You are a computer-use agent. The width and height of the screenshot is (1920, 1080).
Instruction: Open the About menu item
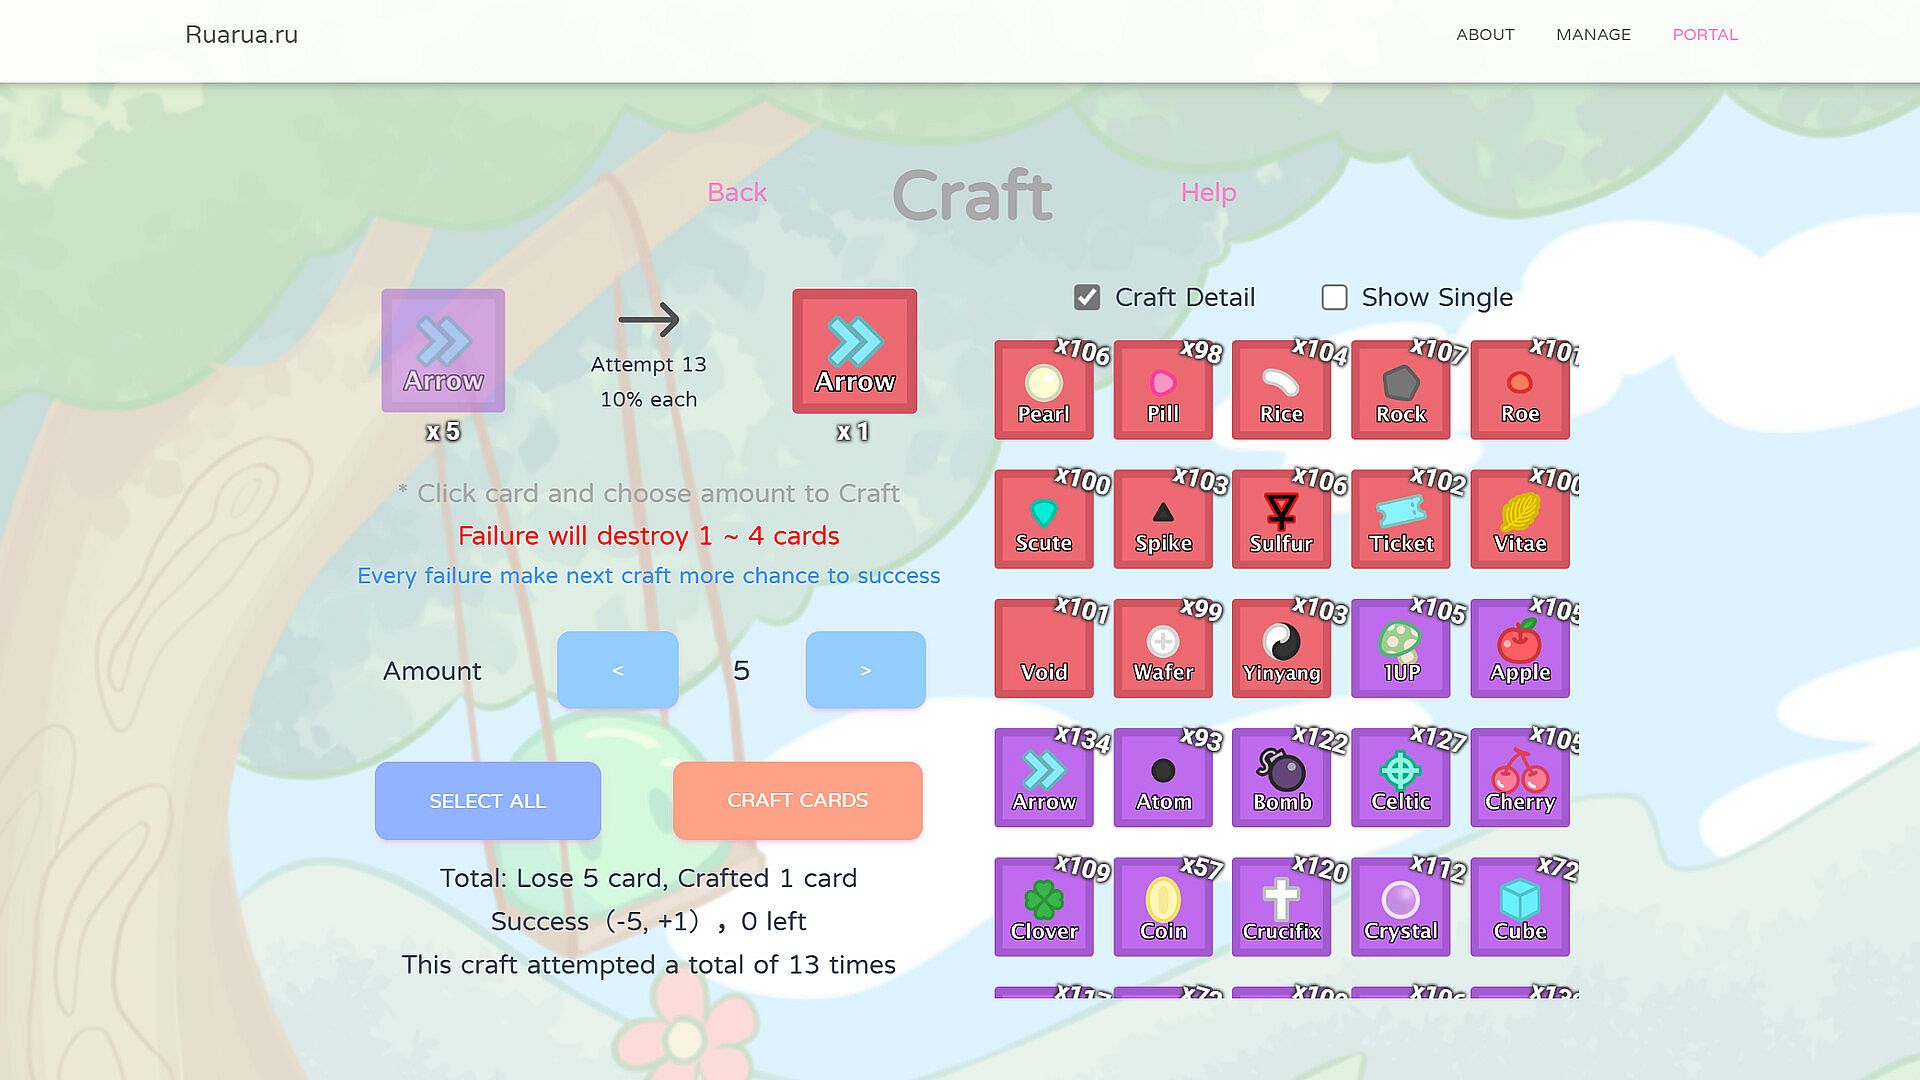click(1484, 34)
